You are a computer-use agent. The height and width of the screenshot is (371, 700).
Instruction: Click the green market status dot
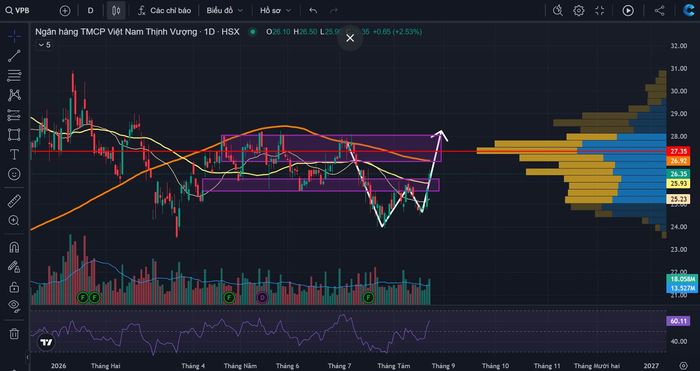253,32
